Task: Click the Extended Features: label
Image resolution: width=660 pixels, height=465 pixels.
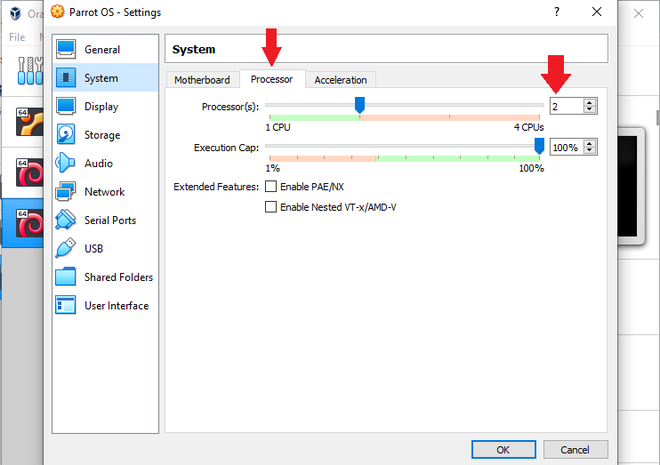Action: click(216, 187)
